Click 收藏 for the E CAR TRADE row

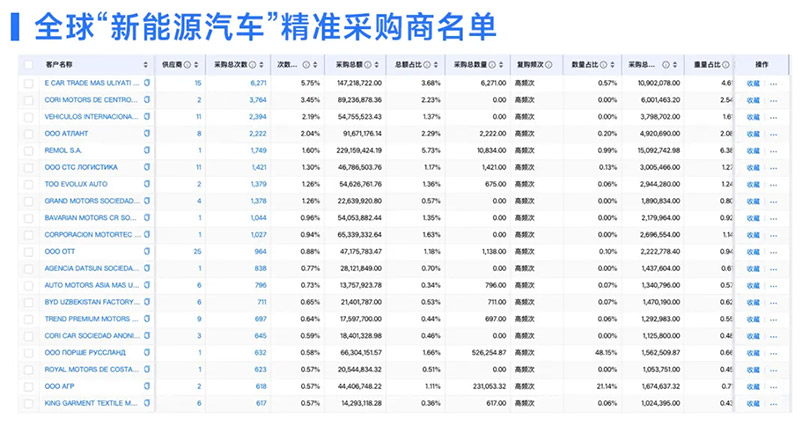point(753,83)
